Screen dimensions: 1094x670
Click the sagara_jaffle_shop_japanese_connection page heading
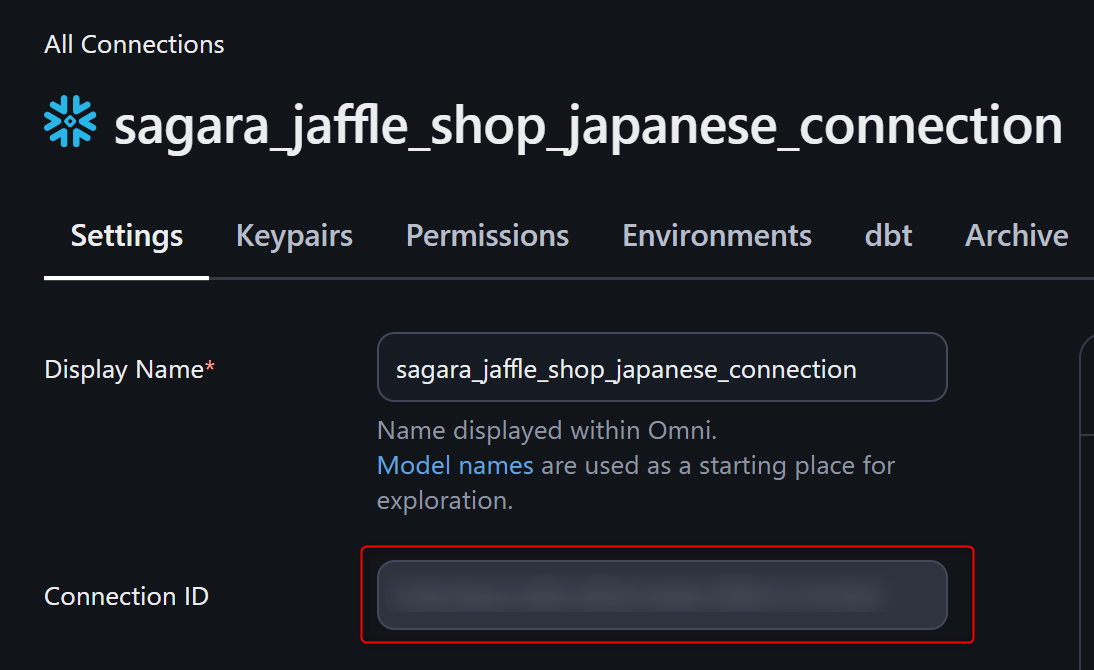pyautogui.click(x=587, y=125)
